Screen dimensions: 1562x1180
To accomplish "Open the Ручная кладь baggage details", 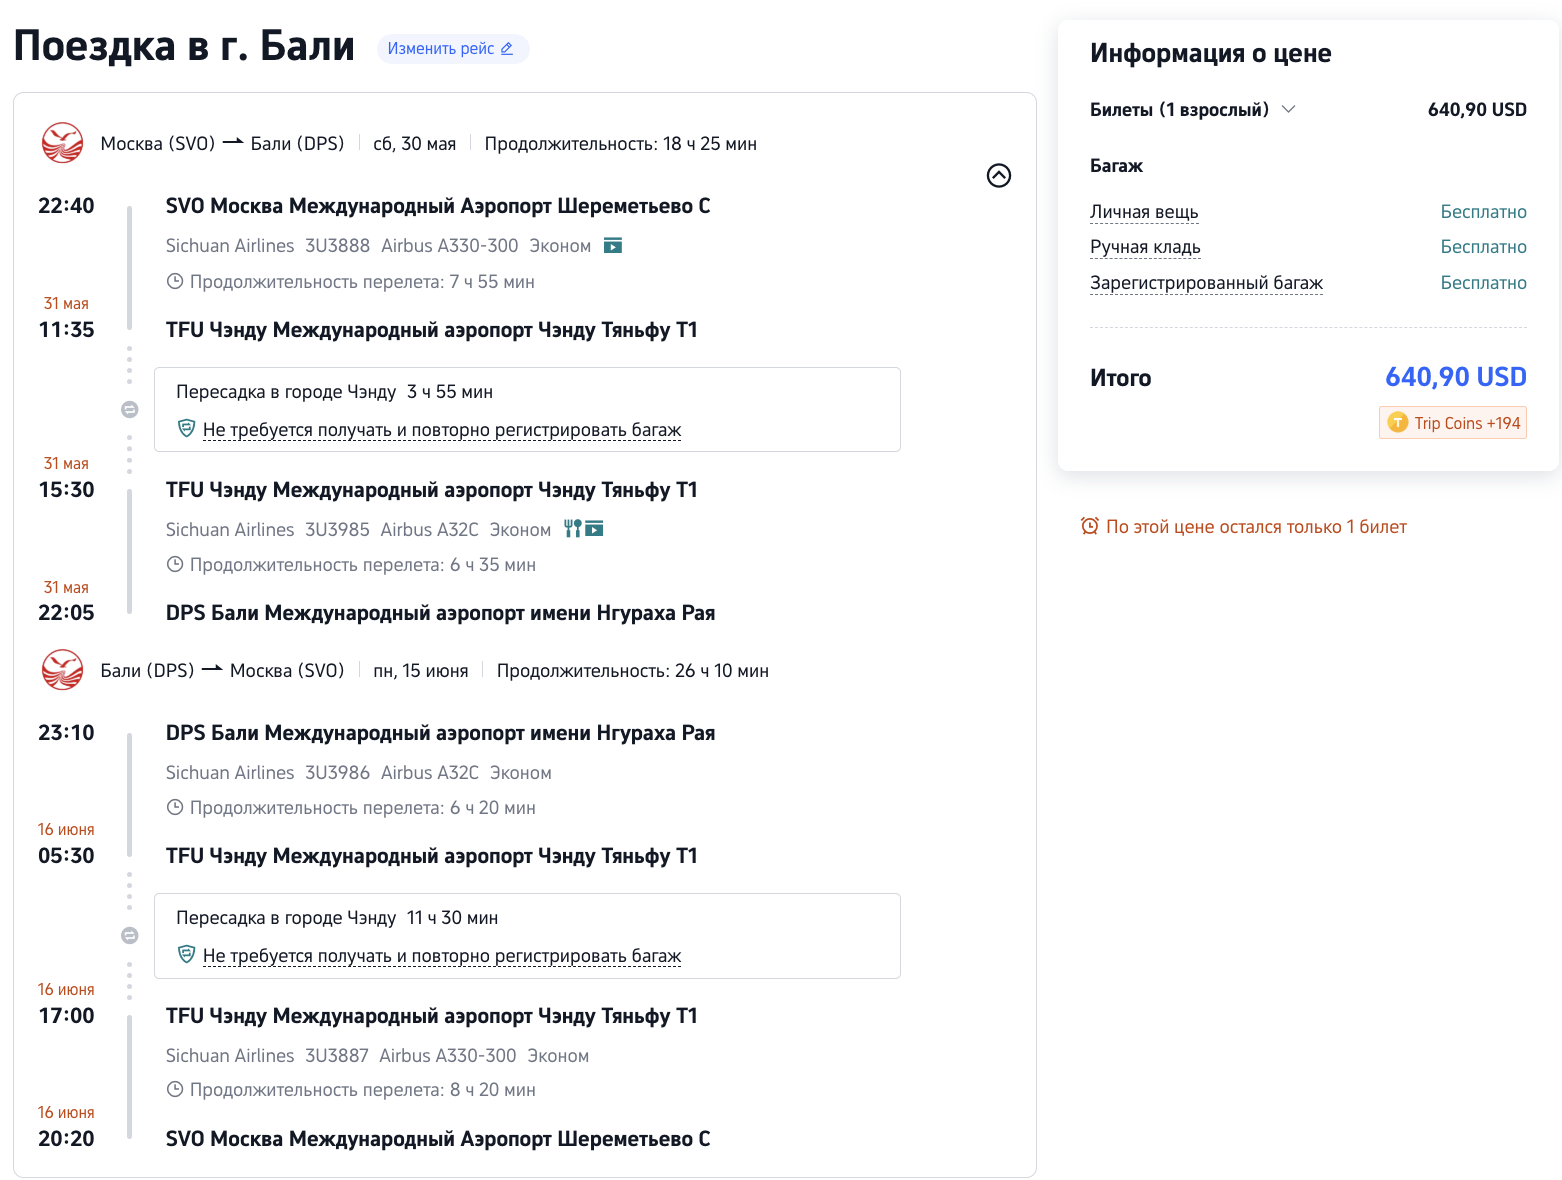I will click(x=1144, y=247).
